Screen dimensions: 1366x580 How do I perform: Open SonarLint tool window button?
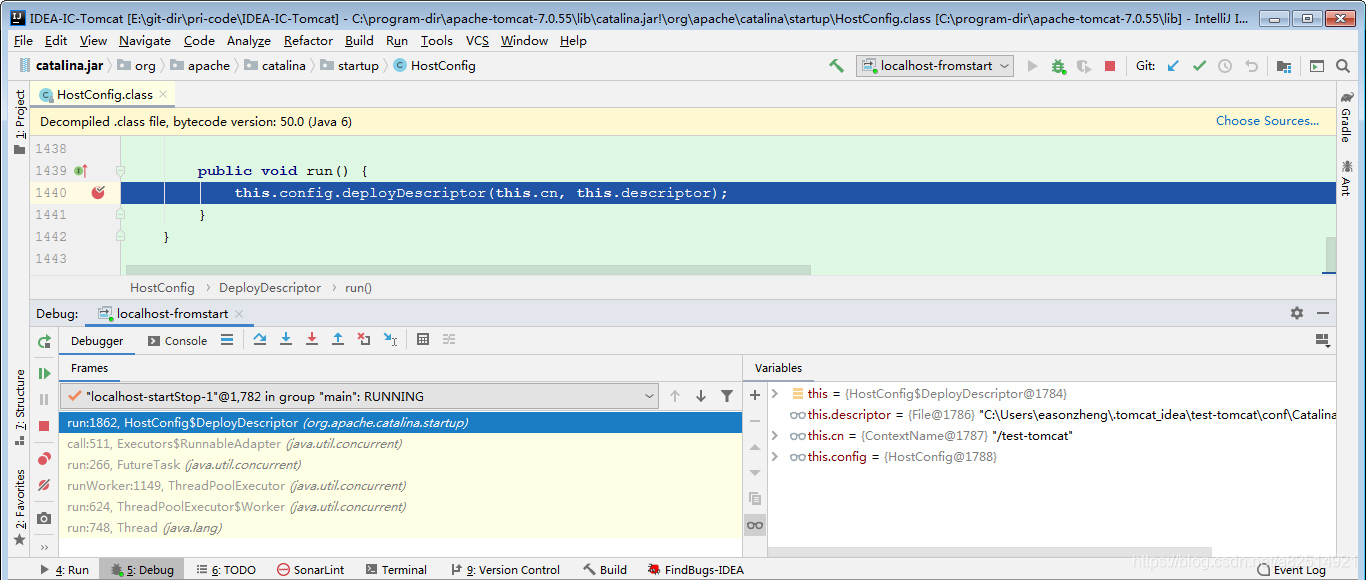pos(311,570)
